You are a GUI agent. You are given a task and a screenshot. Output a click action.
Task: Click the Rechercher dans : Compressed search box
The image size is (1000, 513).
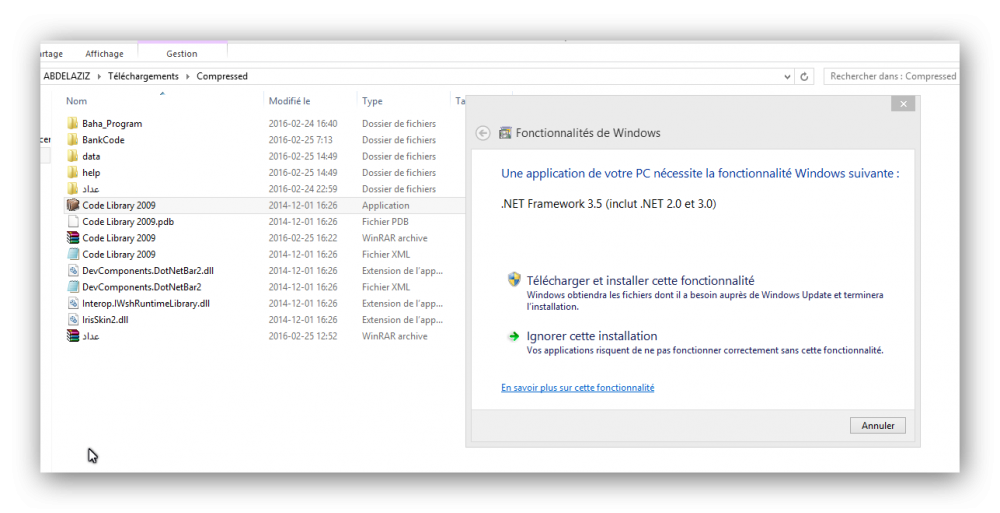coord(892,76)
